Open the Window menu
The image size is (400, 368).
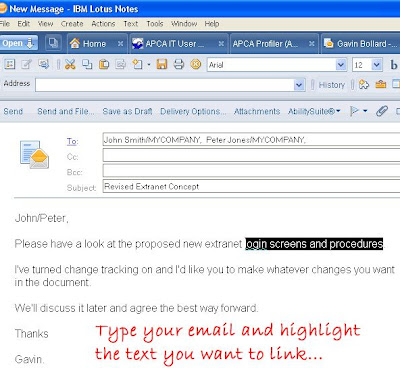point(184,24)
